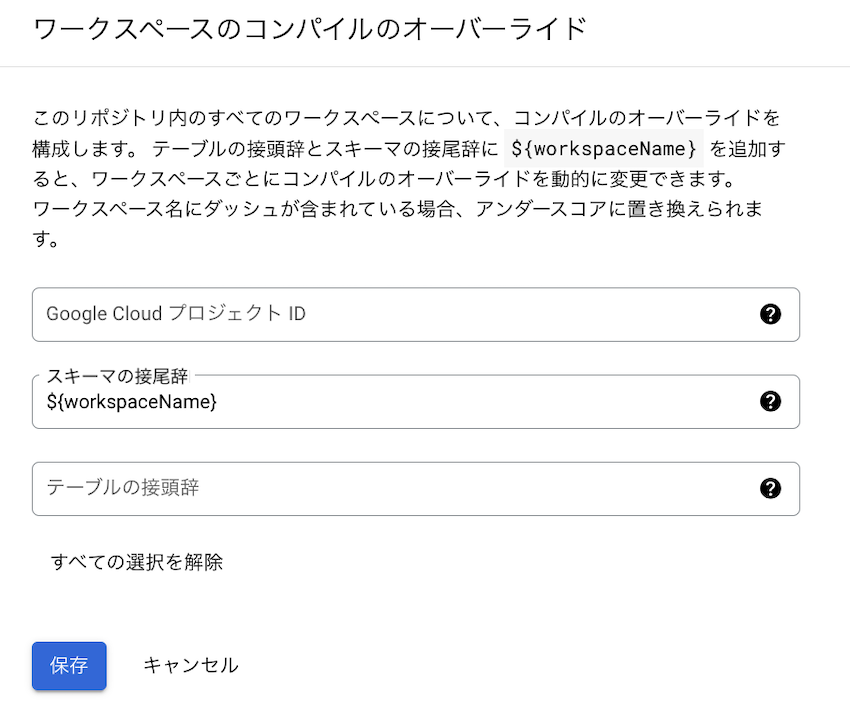Click the blue 保存 action at bottom left
The height and width of the screenshot is (716, 850).
68,665
